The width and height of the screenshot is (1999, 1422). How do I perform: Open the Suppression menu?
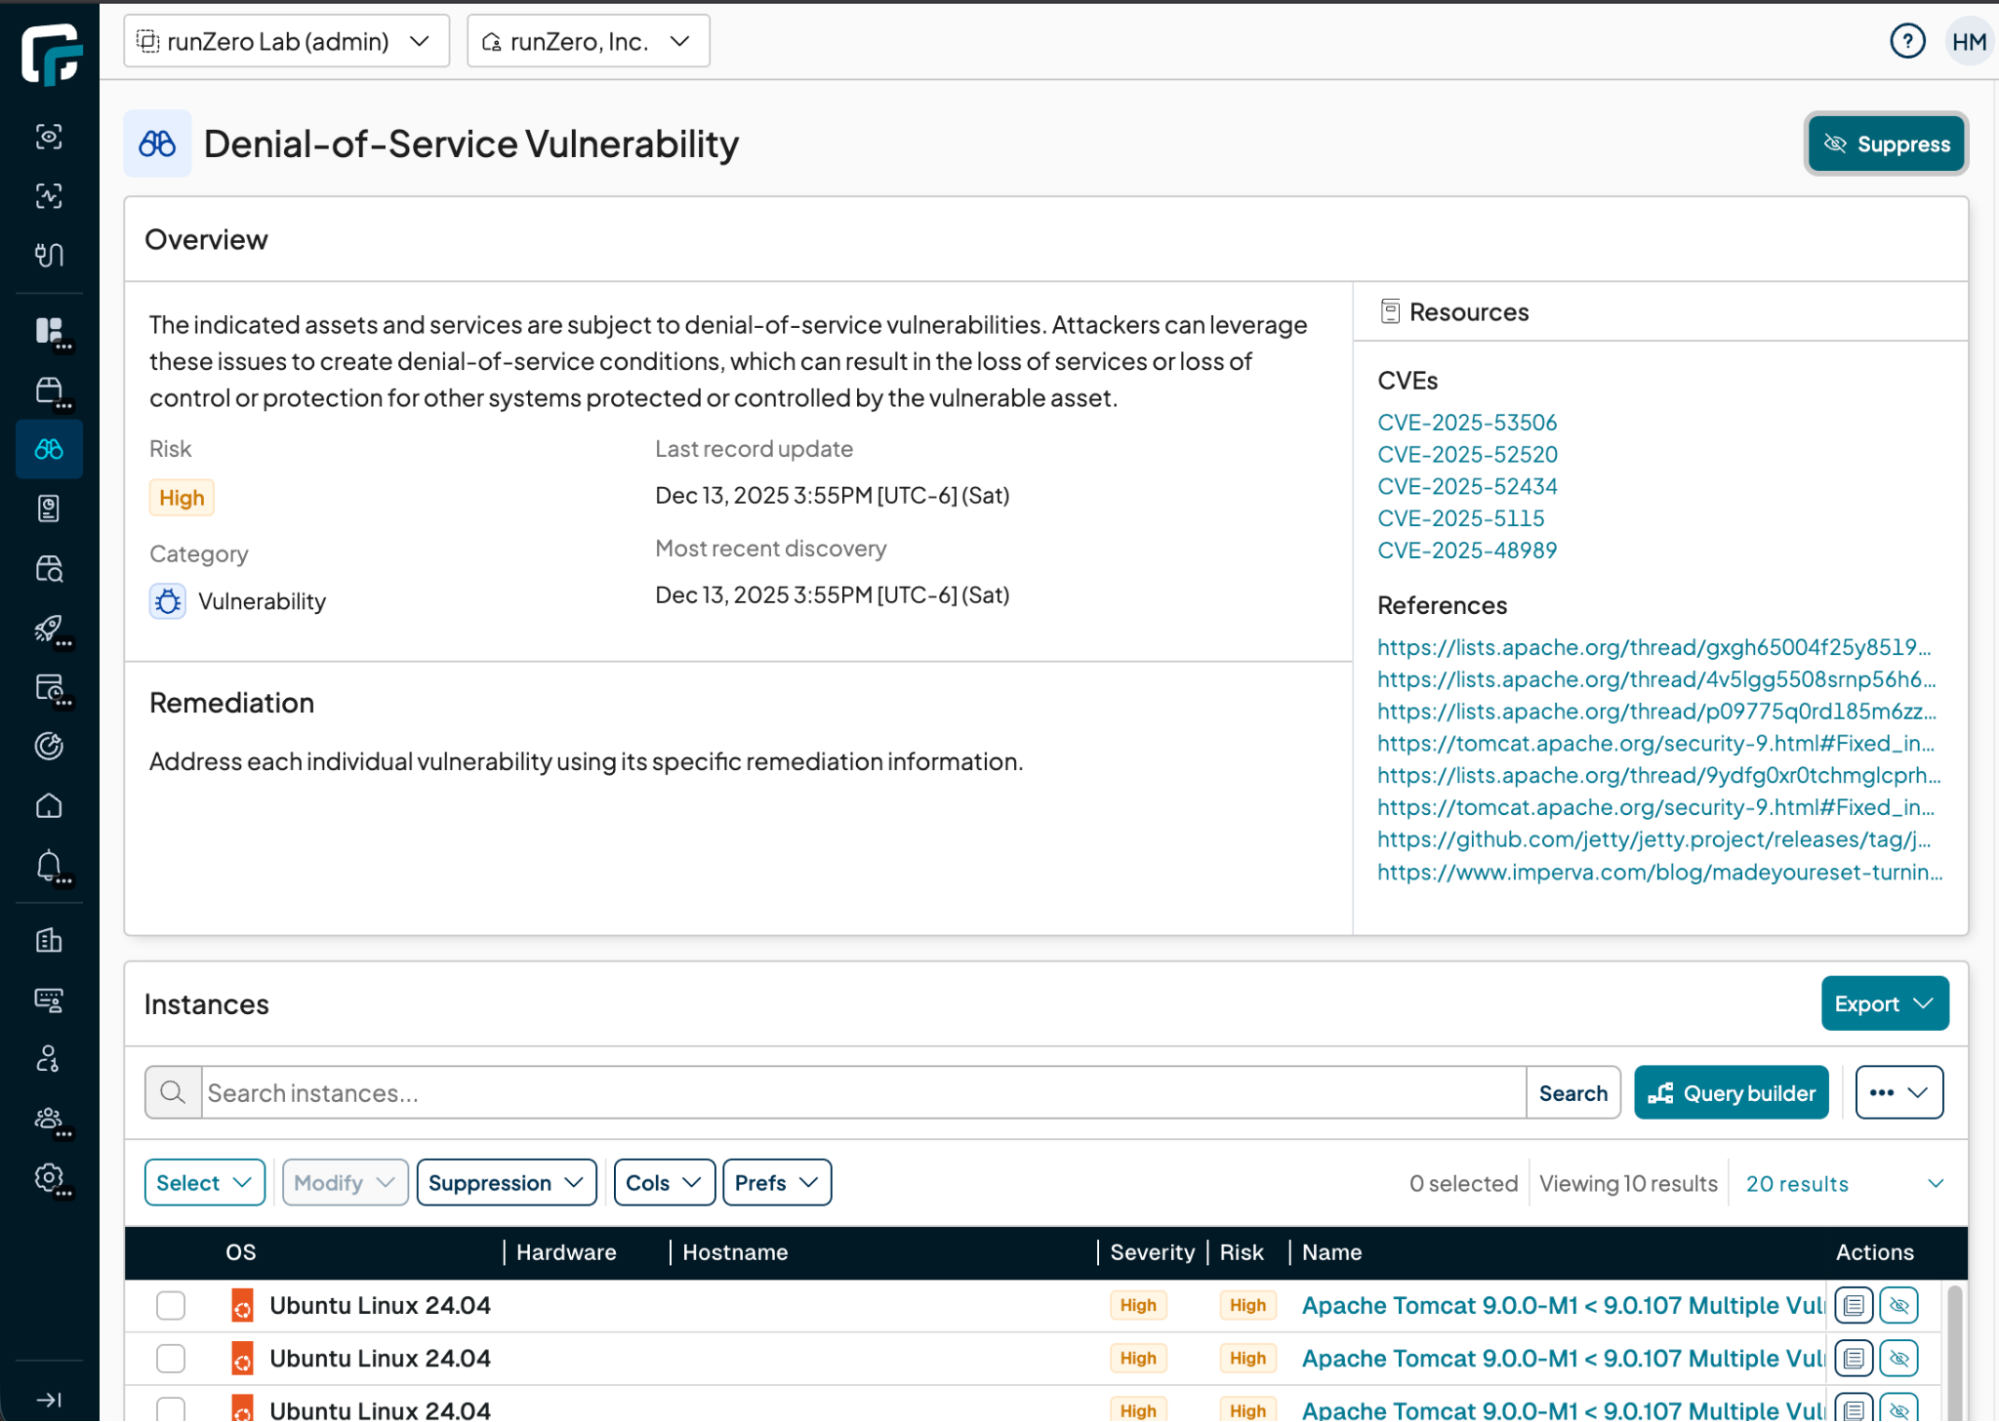pyautogui.click(x=506, y=1183)
